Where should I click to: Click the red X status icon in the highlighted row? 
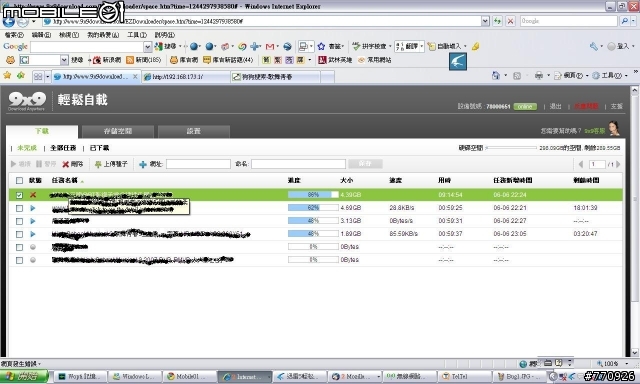[x=33, y=195]
